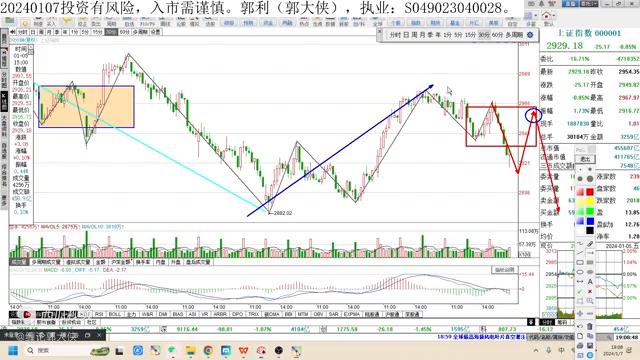Viewport: 640px width, 360px height.
Task: Pick the solid red color in drawing palette
Action: click(x=590, y=191)
